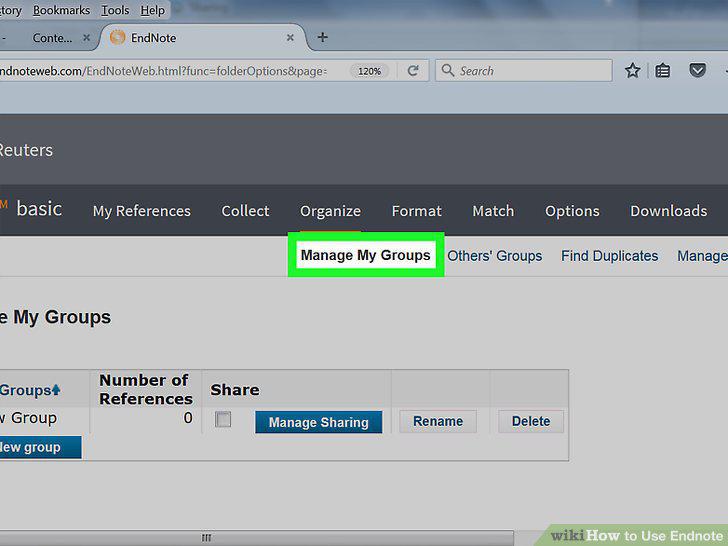
Task: Open a new tab with the plus icon
Action: point(323,37)
